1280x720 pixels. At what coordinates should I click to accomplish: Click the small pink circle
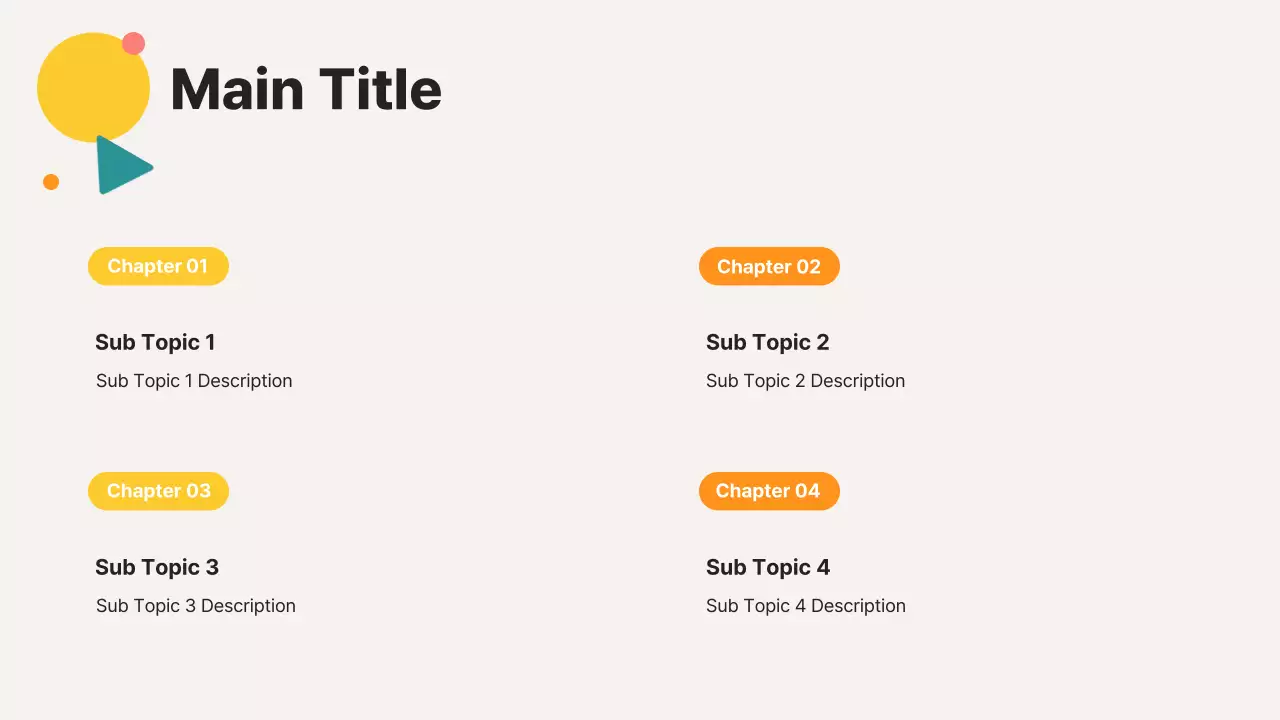(x=133, y=44)
